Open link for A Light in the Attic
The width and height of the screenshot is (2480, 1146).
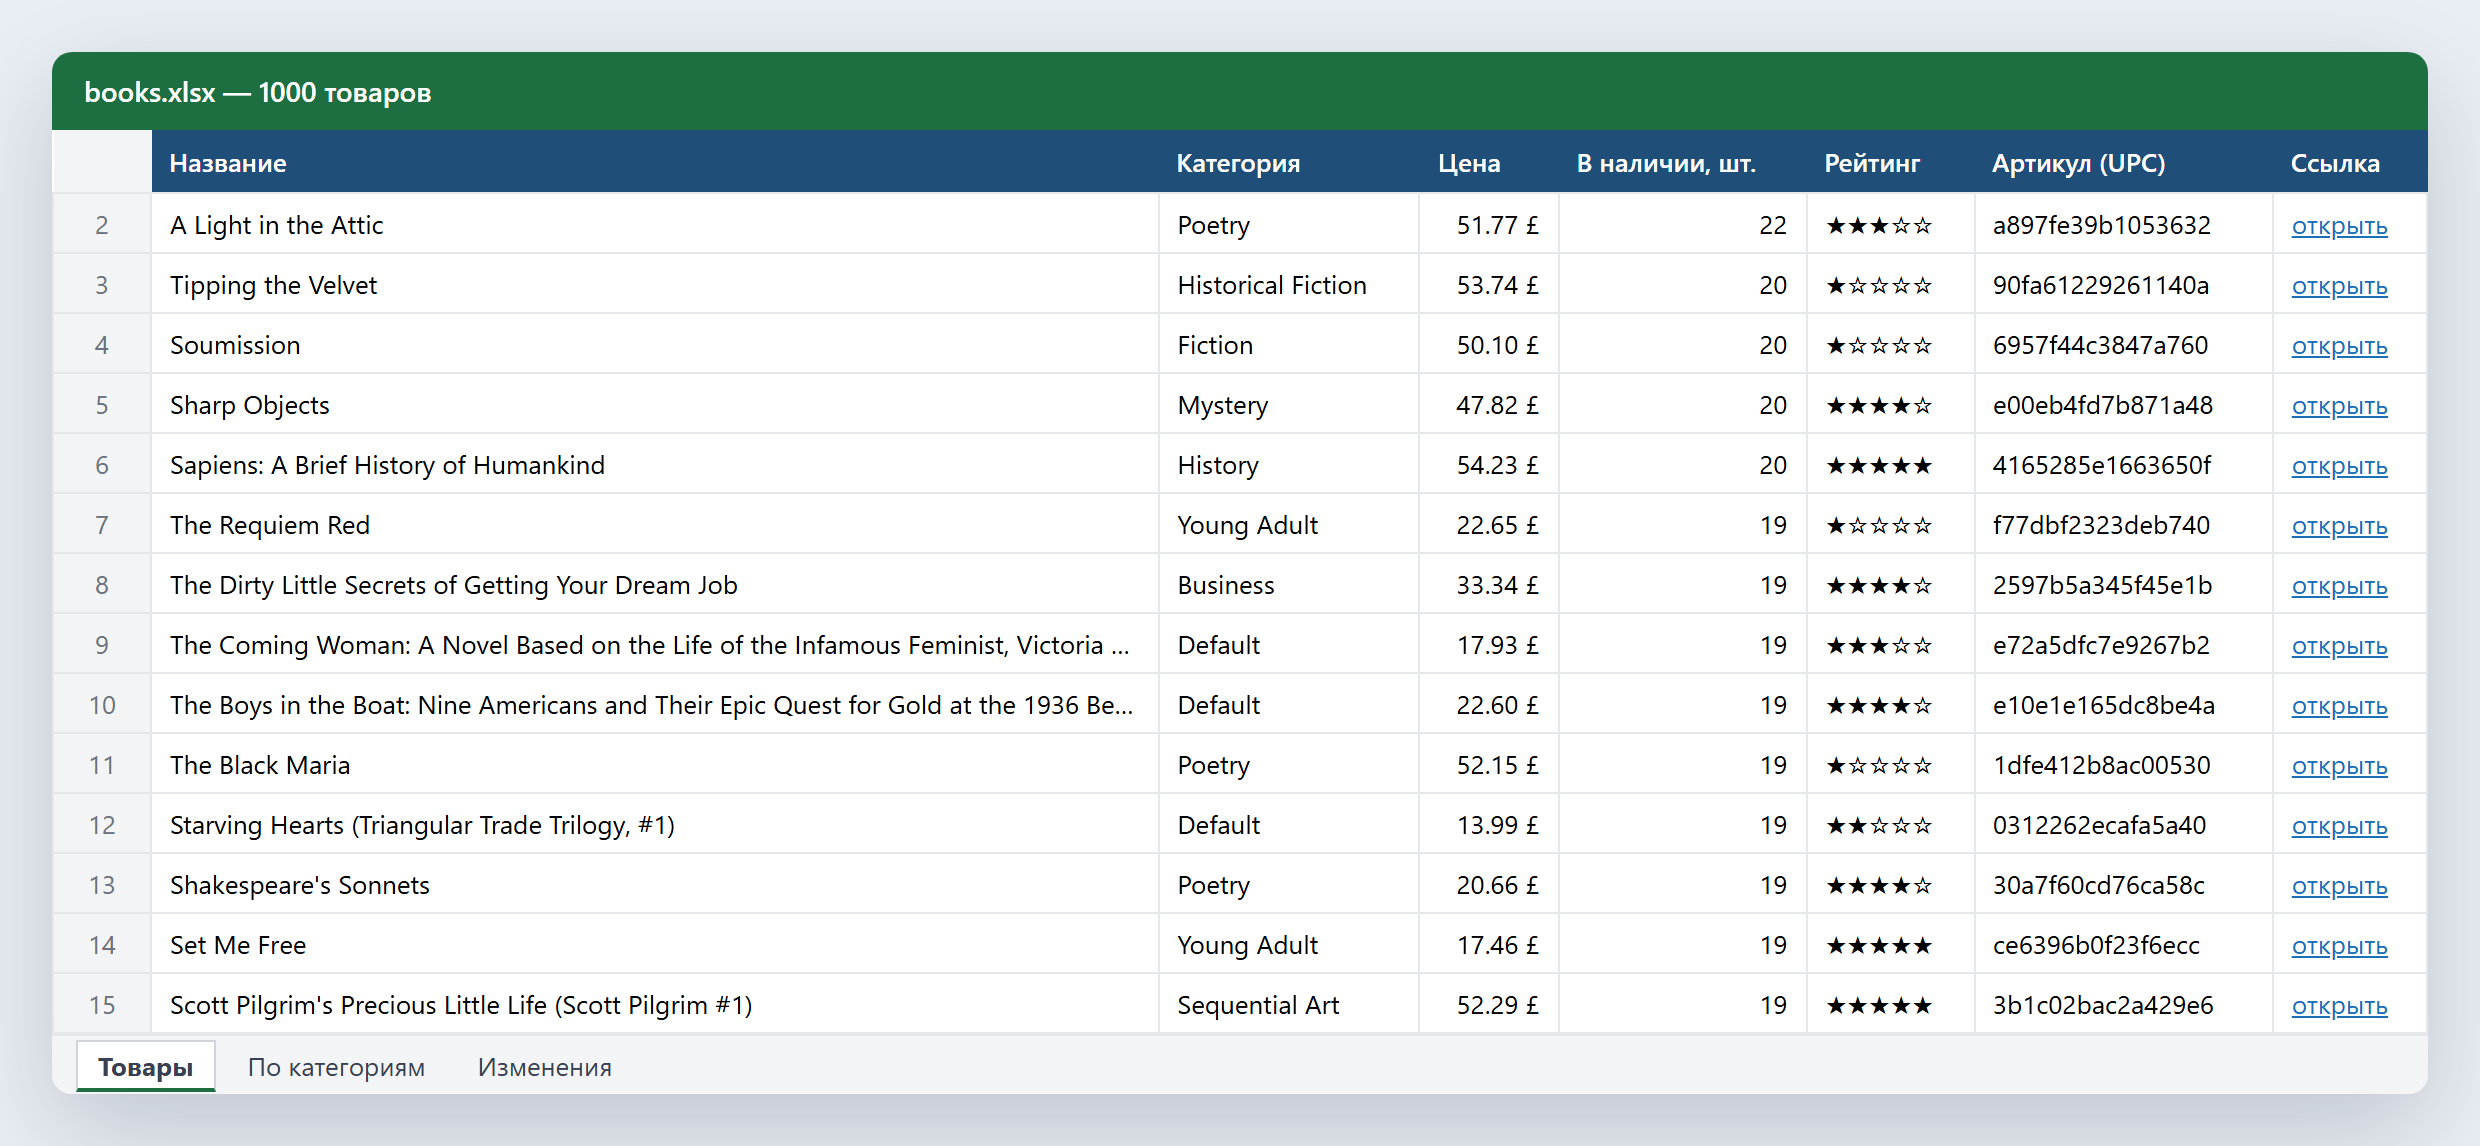point(2339,226)
